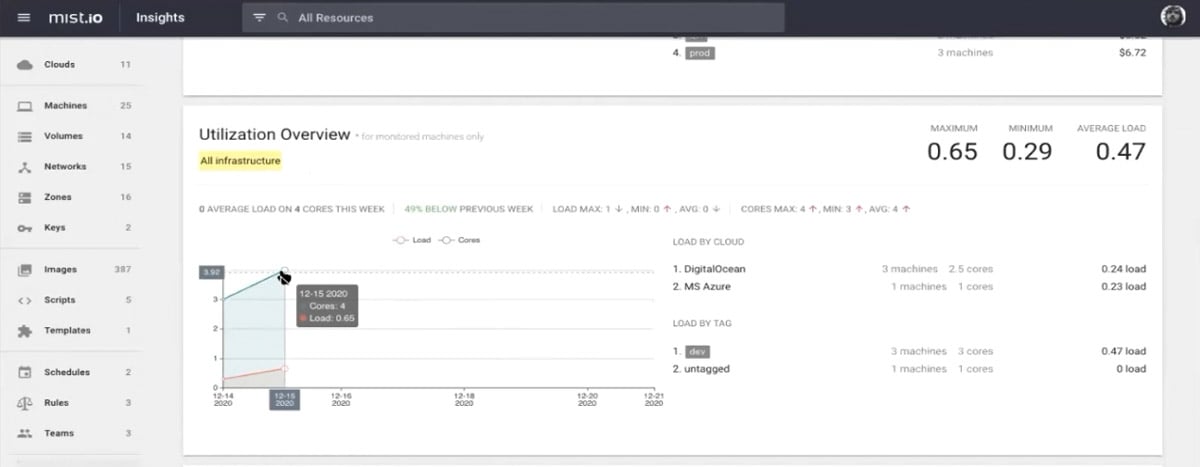Click the Insights page title
This screenshot has height=467, width=1200.
pyautogui.click(x=160, y=17)
